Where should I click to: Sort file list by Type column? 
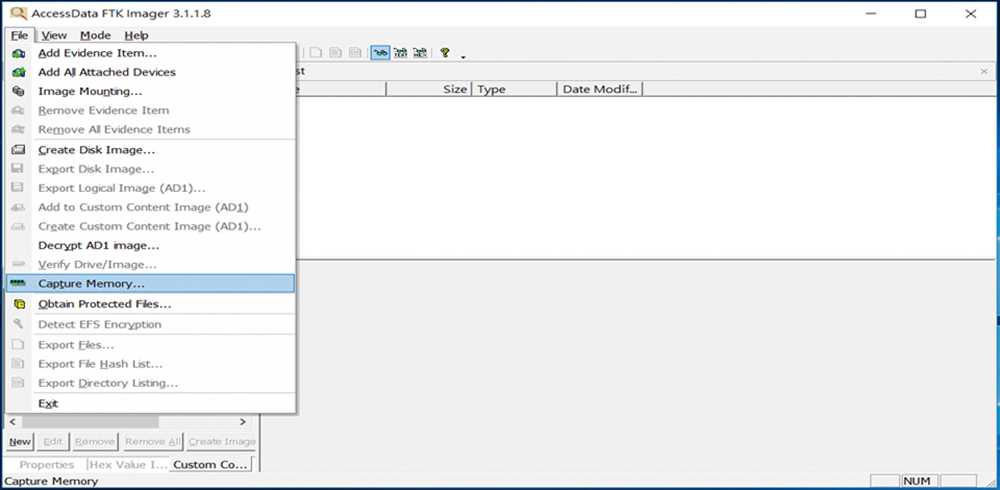[x=514, y=89]
